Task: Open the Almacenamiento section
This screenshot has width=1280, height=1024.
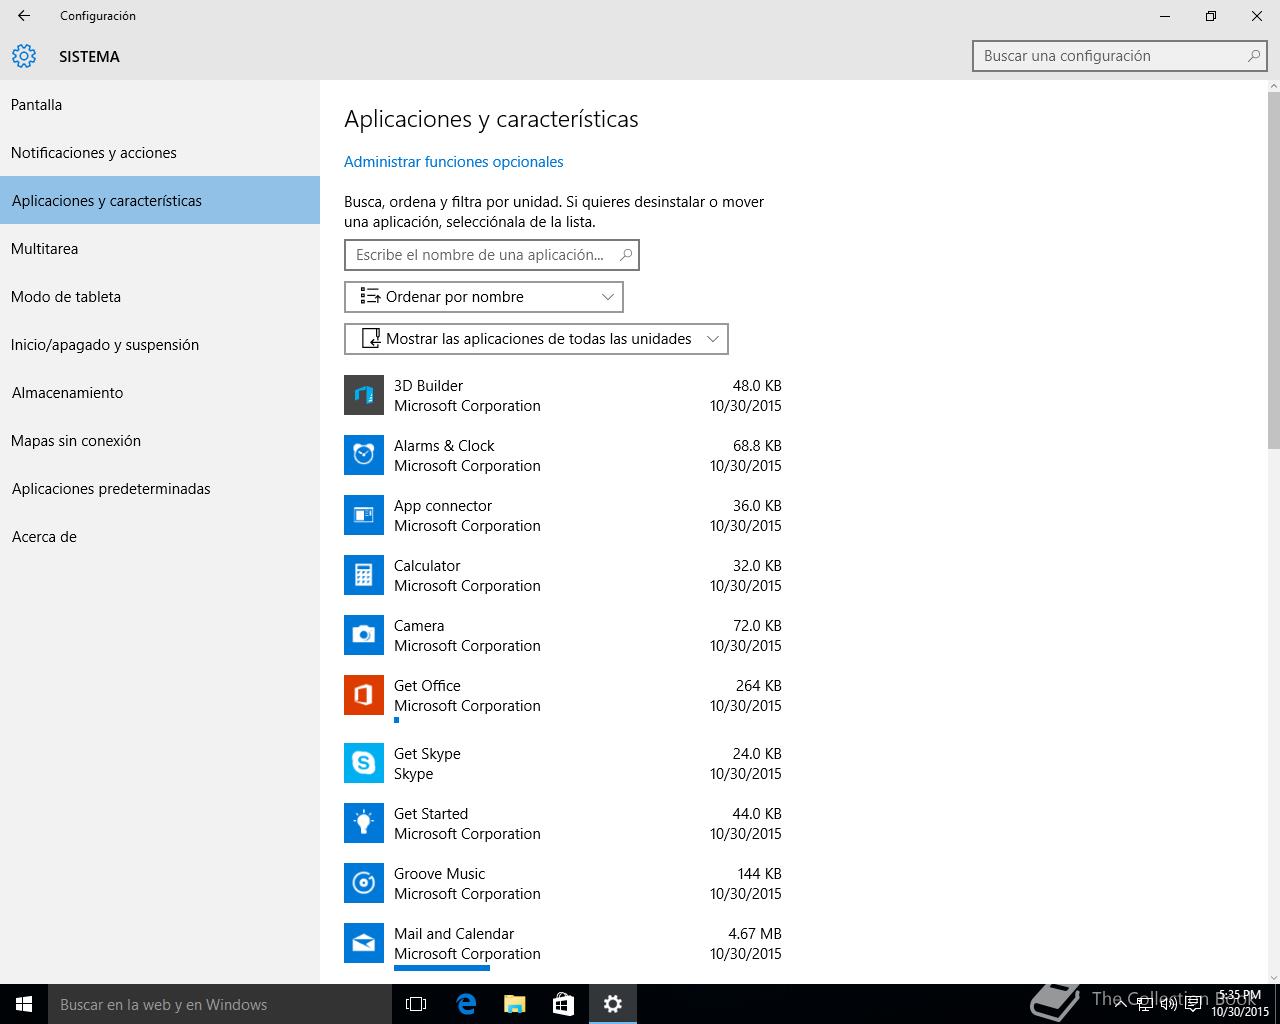Action: click(160, 393)
